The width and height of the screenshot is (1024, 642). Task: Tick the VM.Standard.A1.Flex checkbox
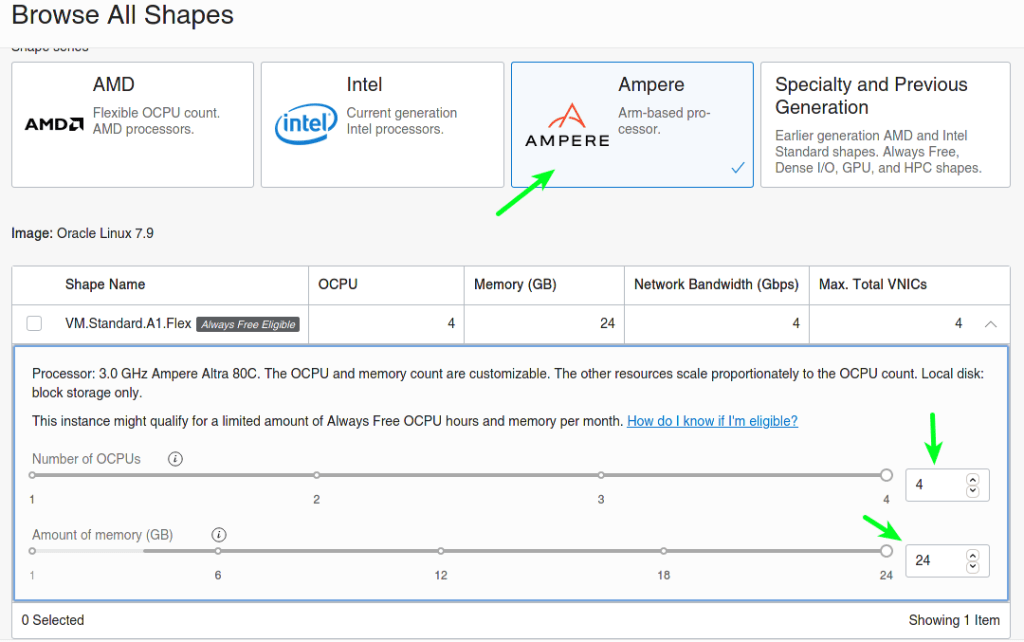click(34, 323)
